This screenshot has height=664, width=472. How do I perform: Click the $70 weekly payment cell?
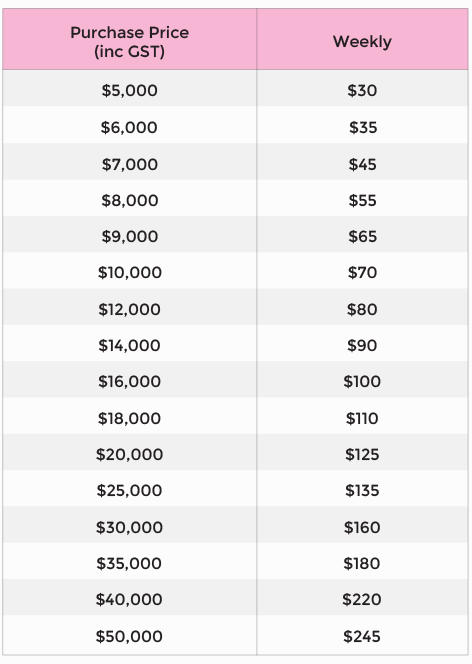[x=362, y=272]
